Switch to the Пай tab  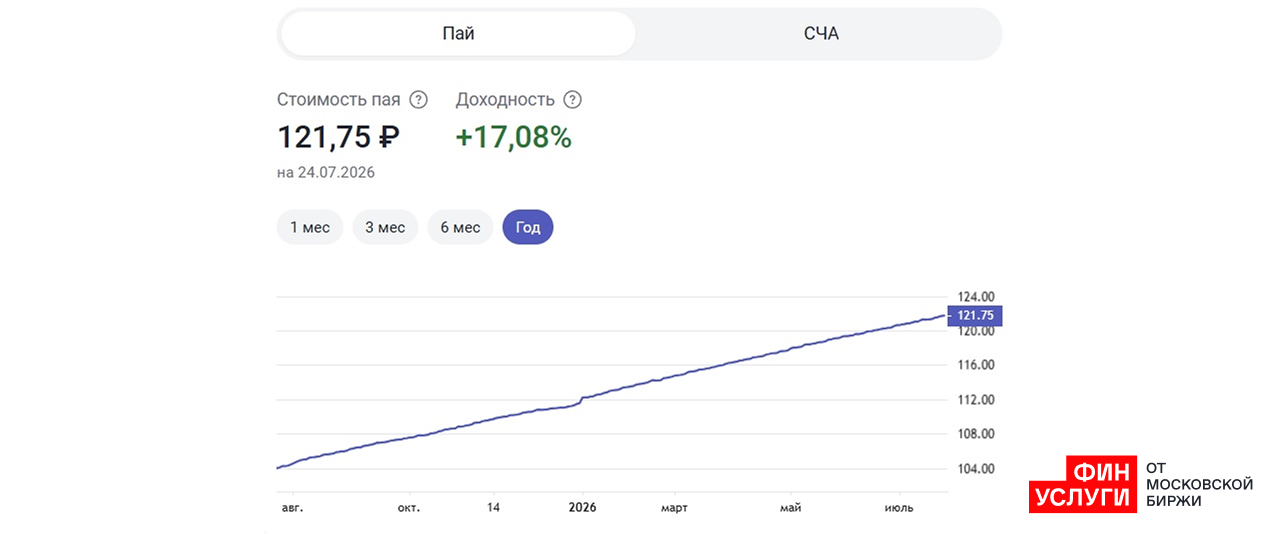click(x=458, y=34)
